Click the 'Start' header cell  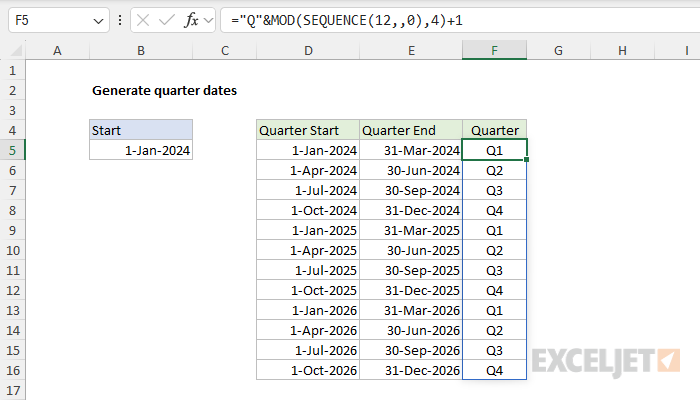tap(141, 130)
